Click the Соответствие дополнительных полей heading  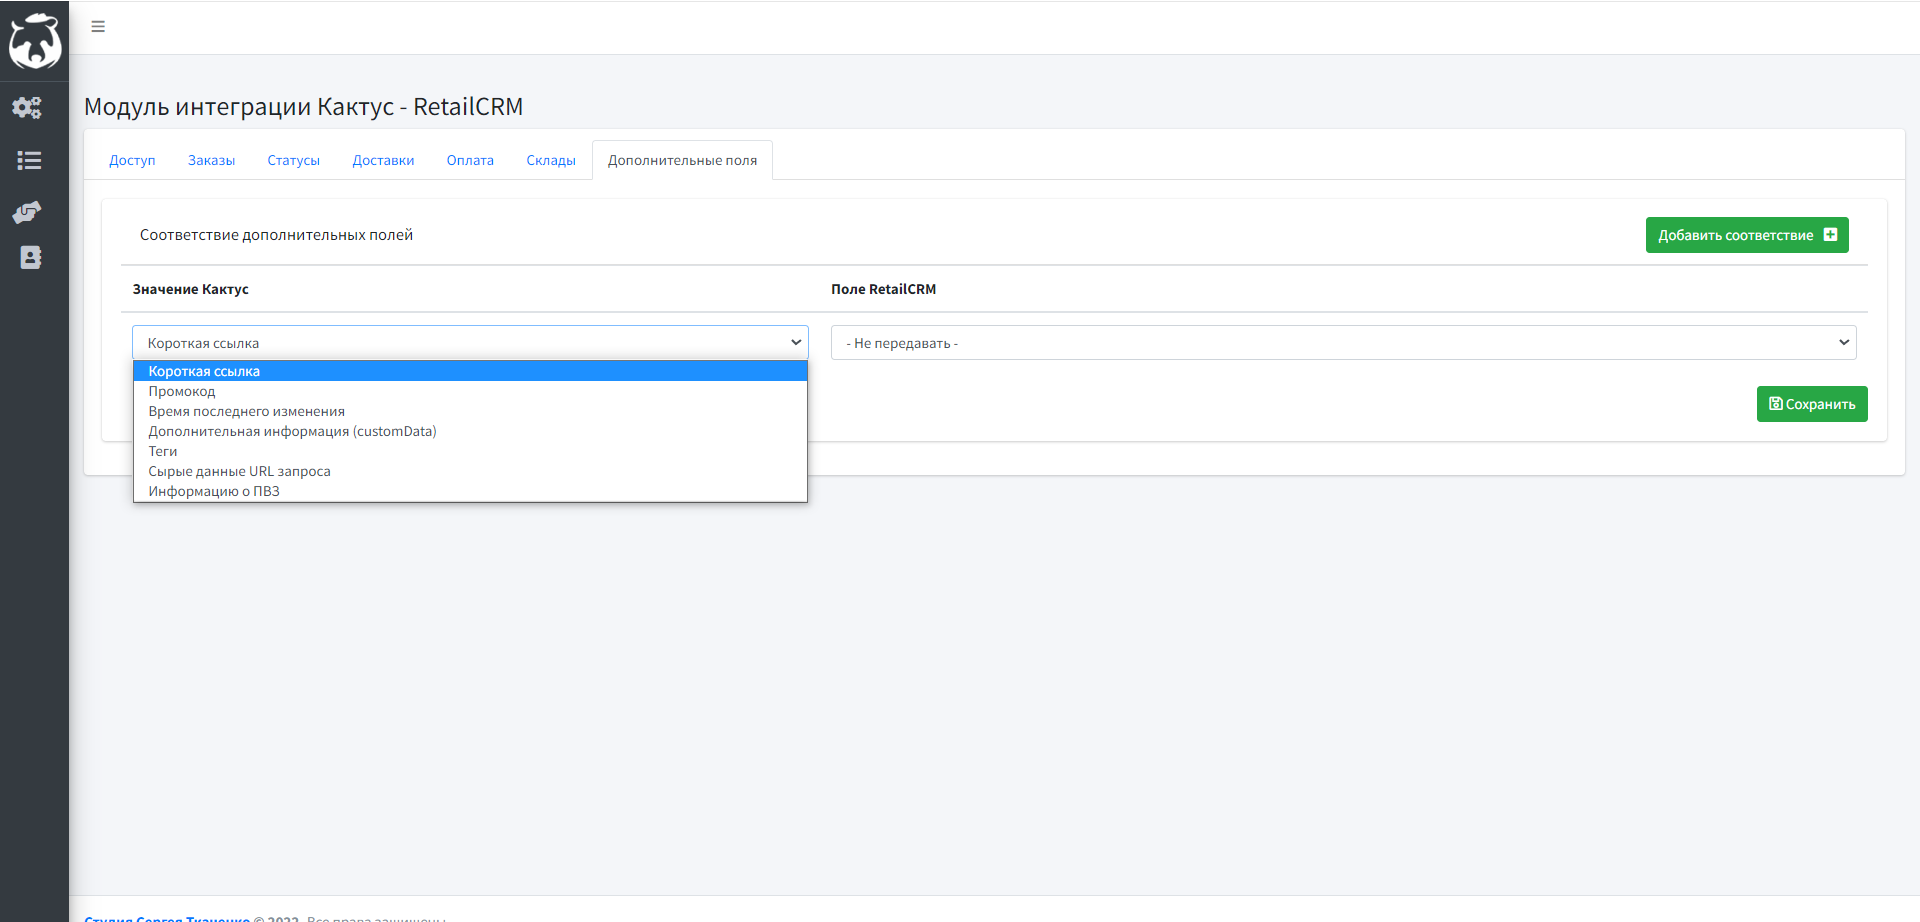(276, 235)
